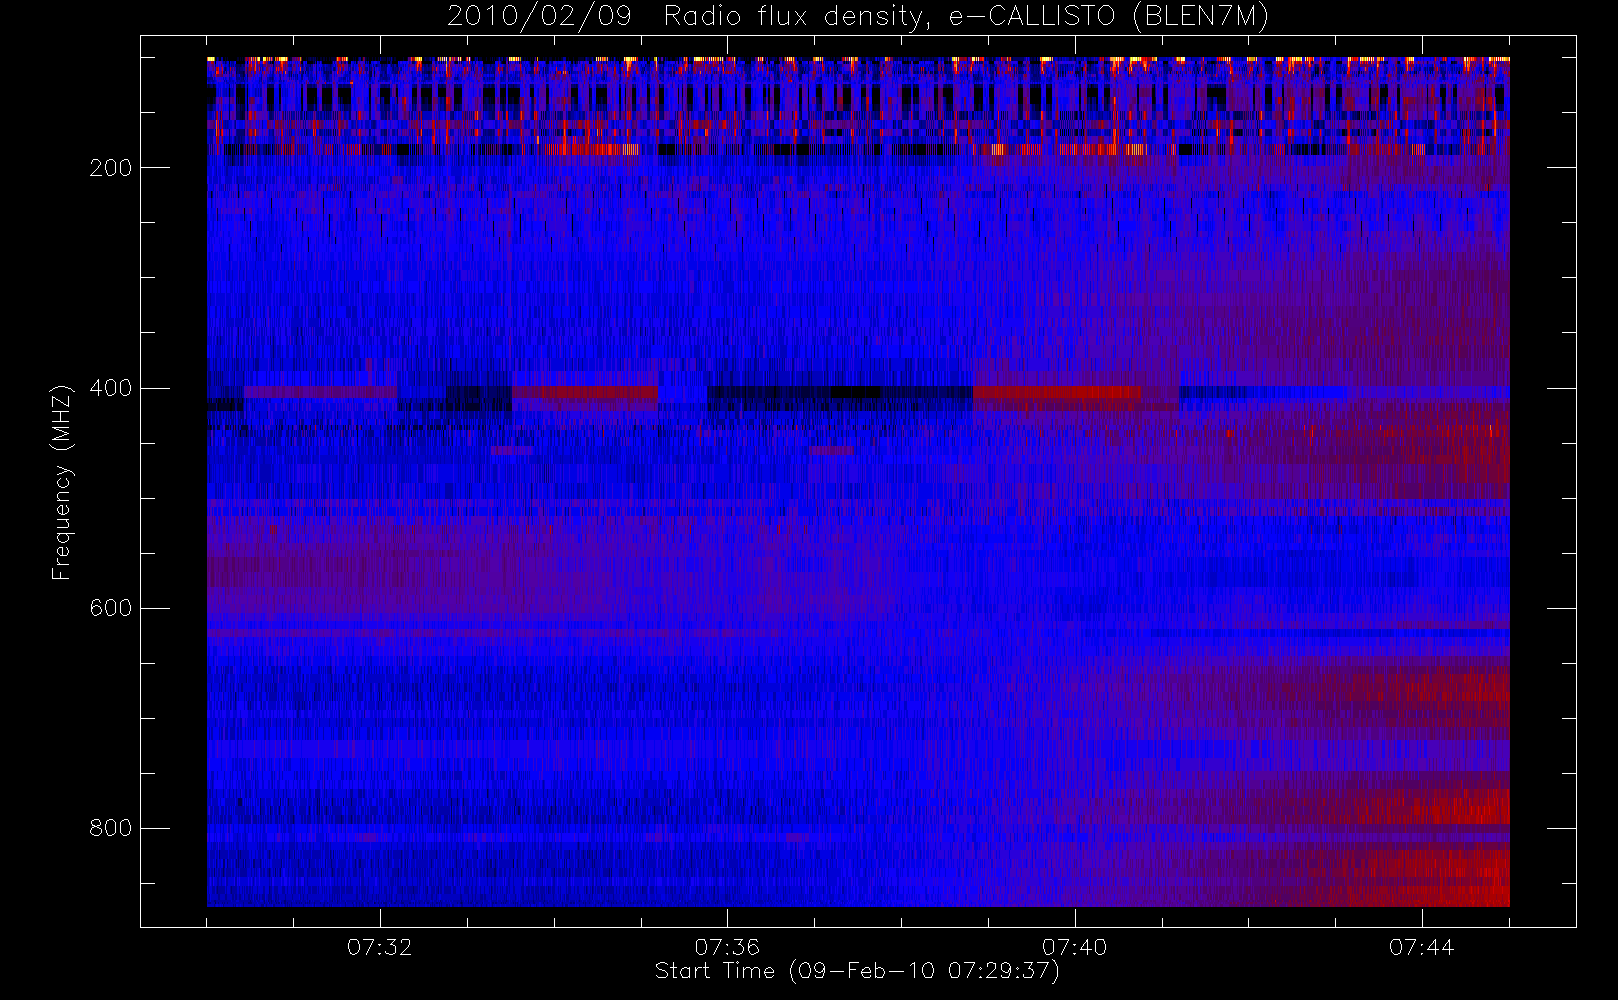Click the 600 frequency tick label

pyautogui.click(x=111, y=608)
